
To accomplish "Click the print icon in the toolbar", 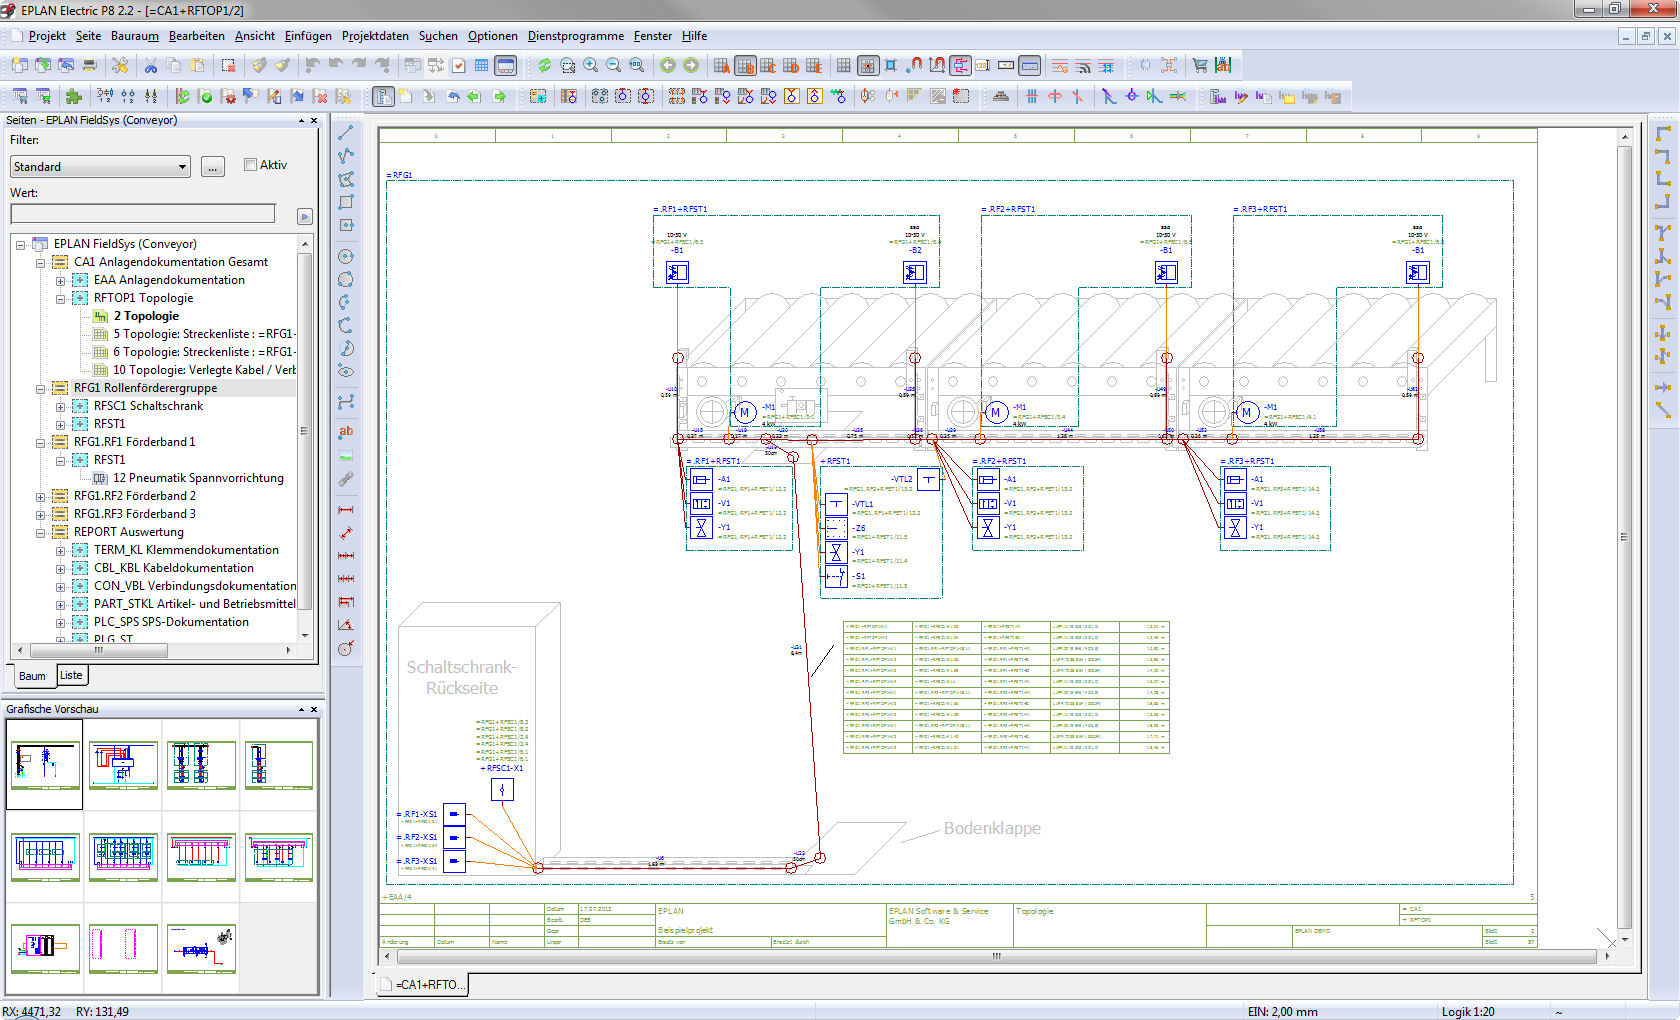I will click(89, 66).
